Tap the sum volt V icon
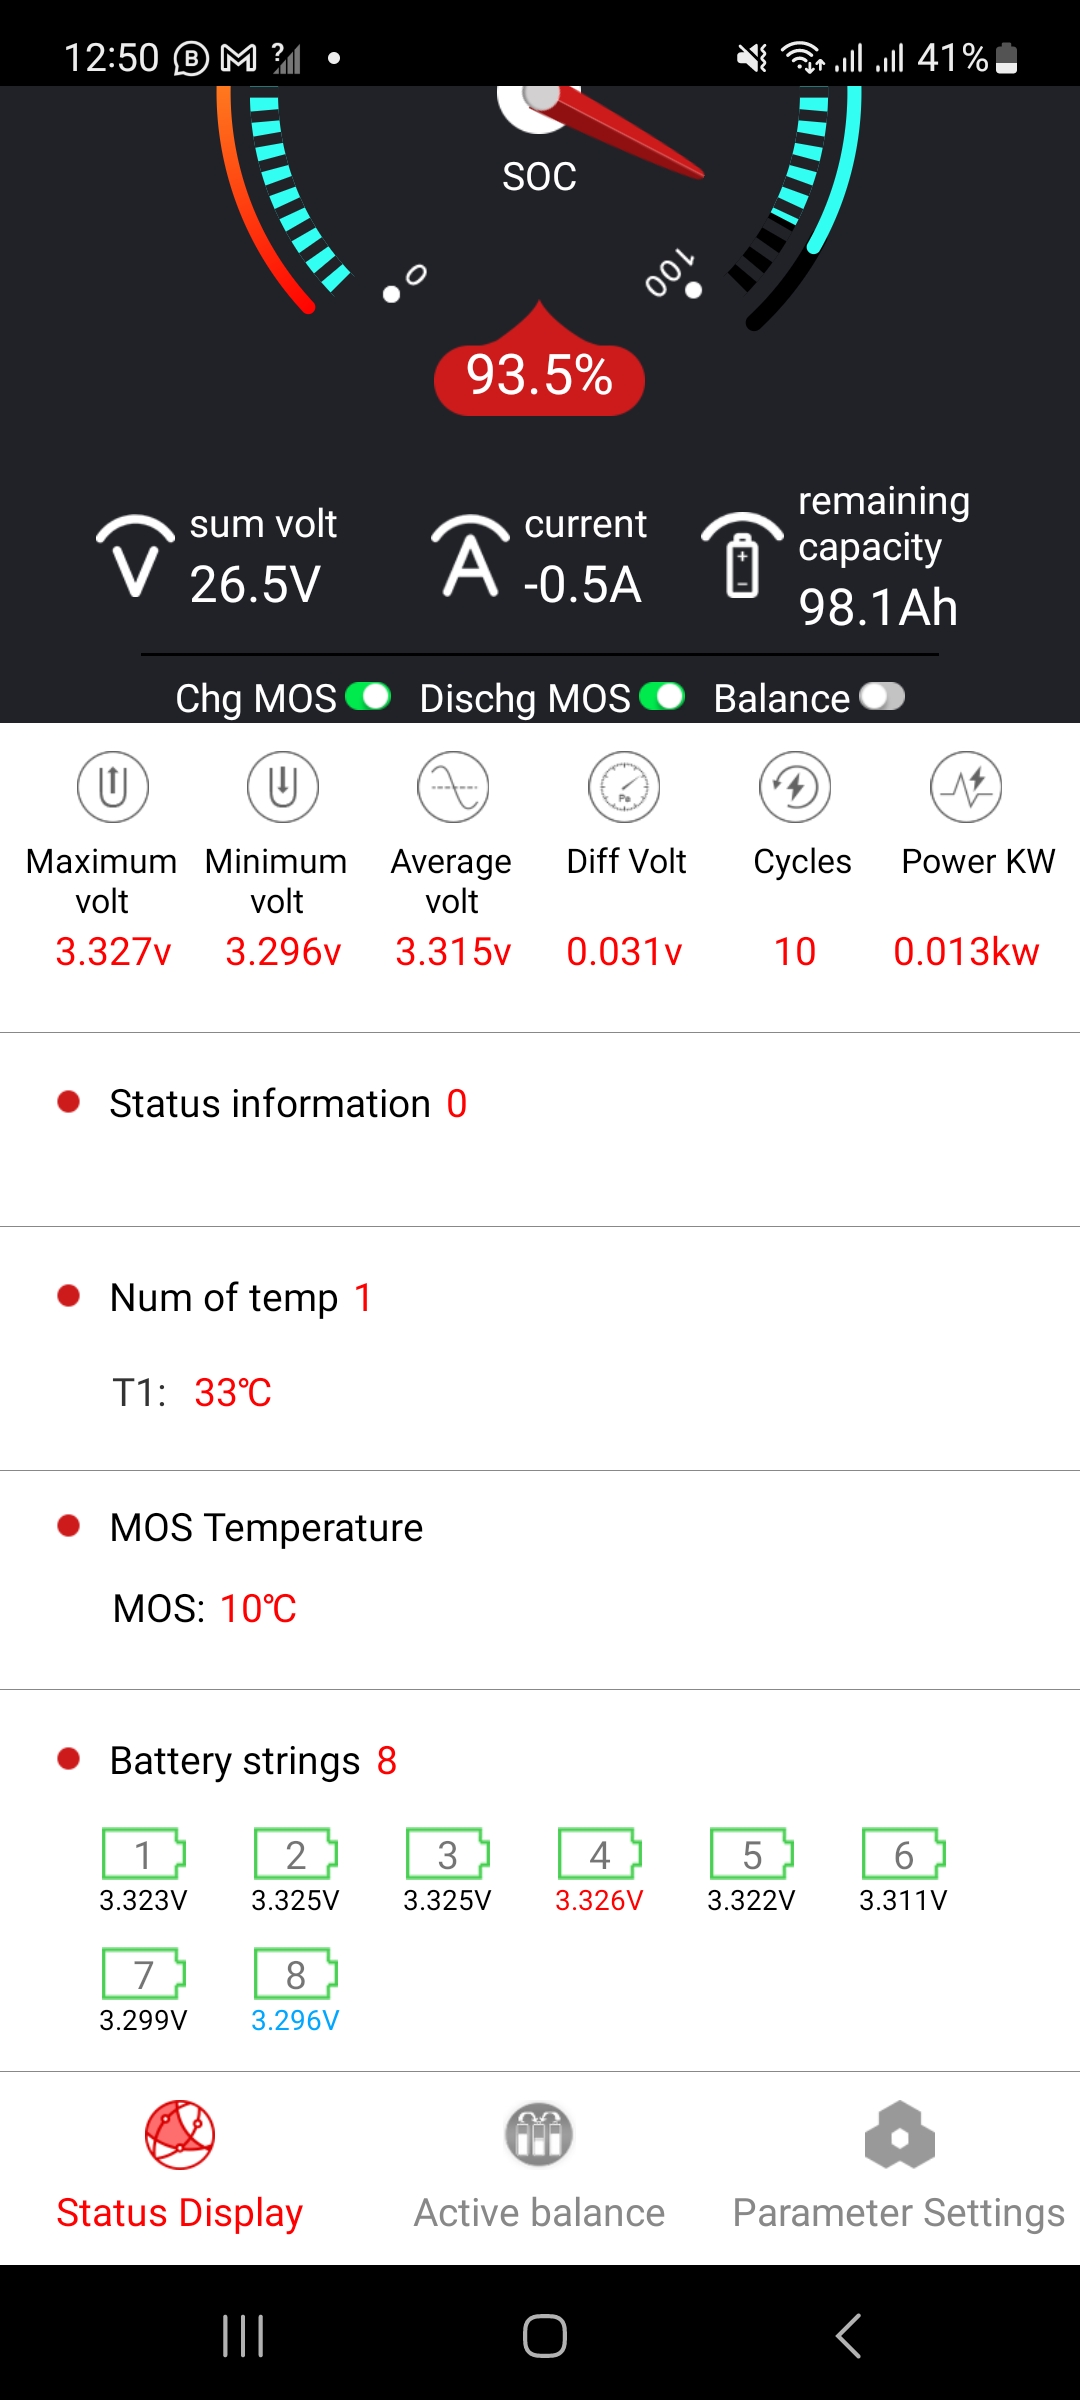The image size is (1080, 2400). (135, 558)
